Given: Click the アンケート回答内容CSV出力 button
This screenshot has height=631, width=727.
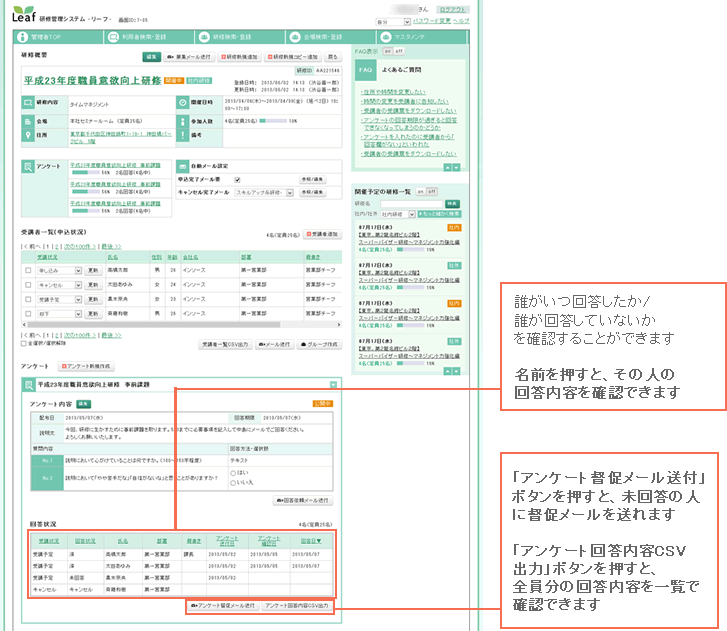Looking at the screenshot, I should 297,606.
